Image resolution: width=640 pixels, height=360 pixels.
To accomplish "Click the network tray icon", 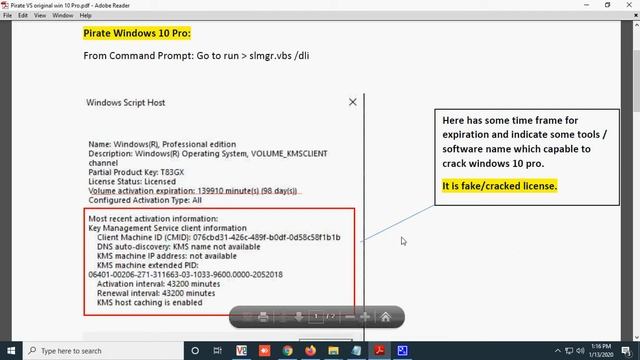I will point(569,351).
